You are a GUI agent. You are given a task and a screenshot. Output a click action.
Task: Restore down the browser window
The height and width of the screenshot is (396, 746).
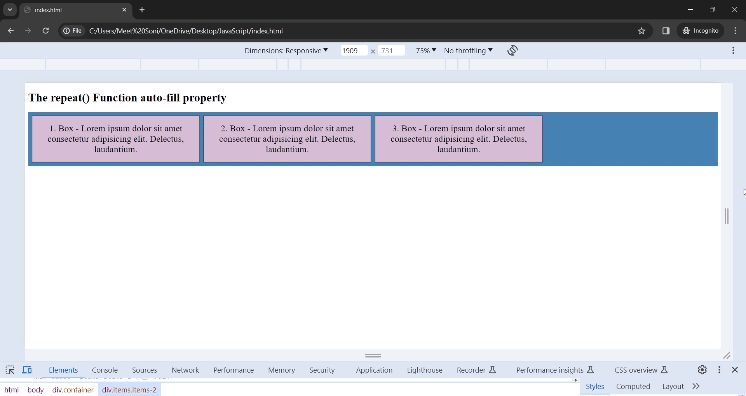click(712, 10)
